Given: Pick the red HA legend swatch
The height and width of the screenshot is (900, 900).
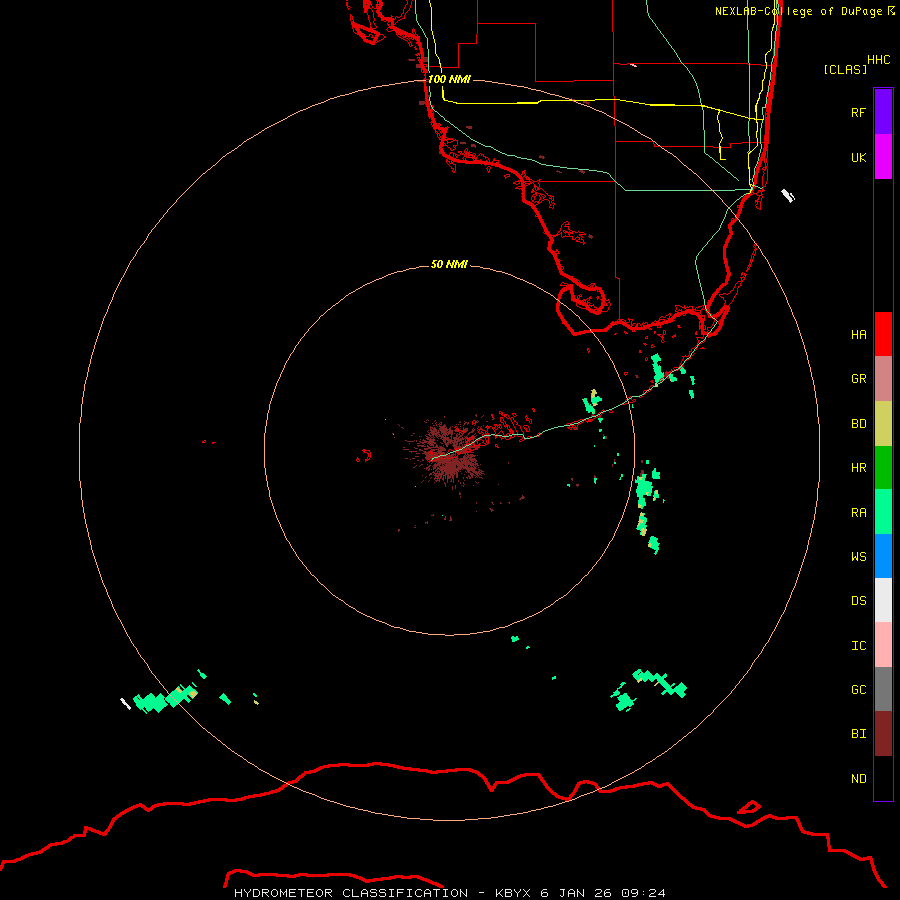Looking at the screenshot, I should (x=883, y=334).
